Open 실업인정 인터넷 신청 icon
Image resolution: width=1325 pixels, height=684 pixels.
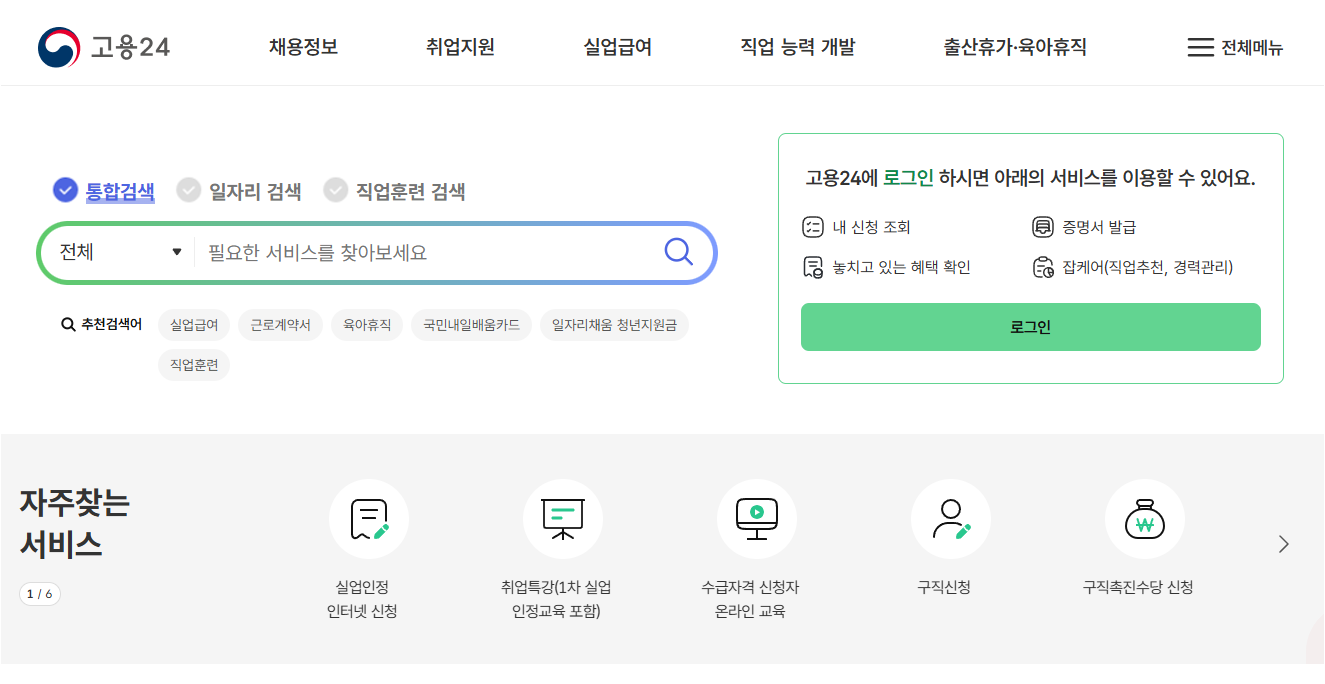pyautogui.click(x=369, y=519)
